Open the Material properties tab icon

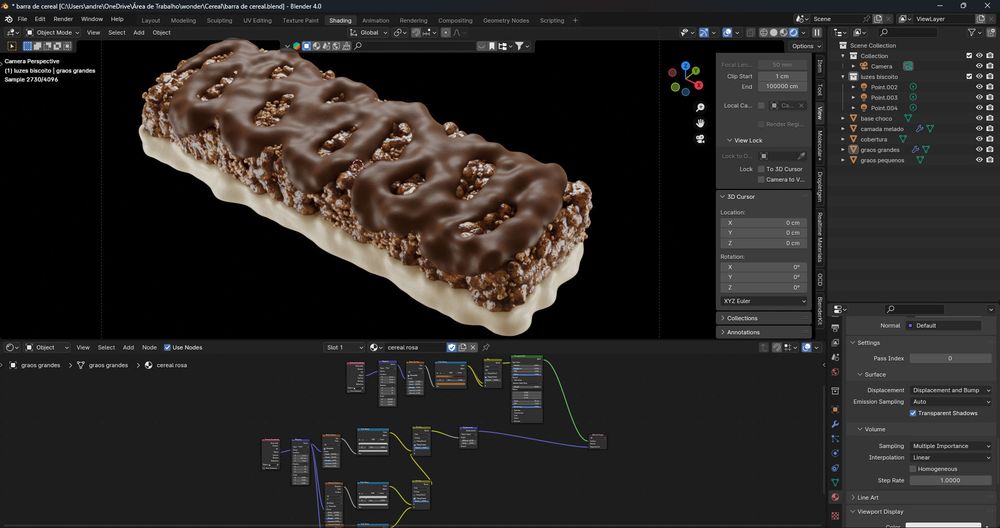[835, 497]
